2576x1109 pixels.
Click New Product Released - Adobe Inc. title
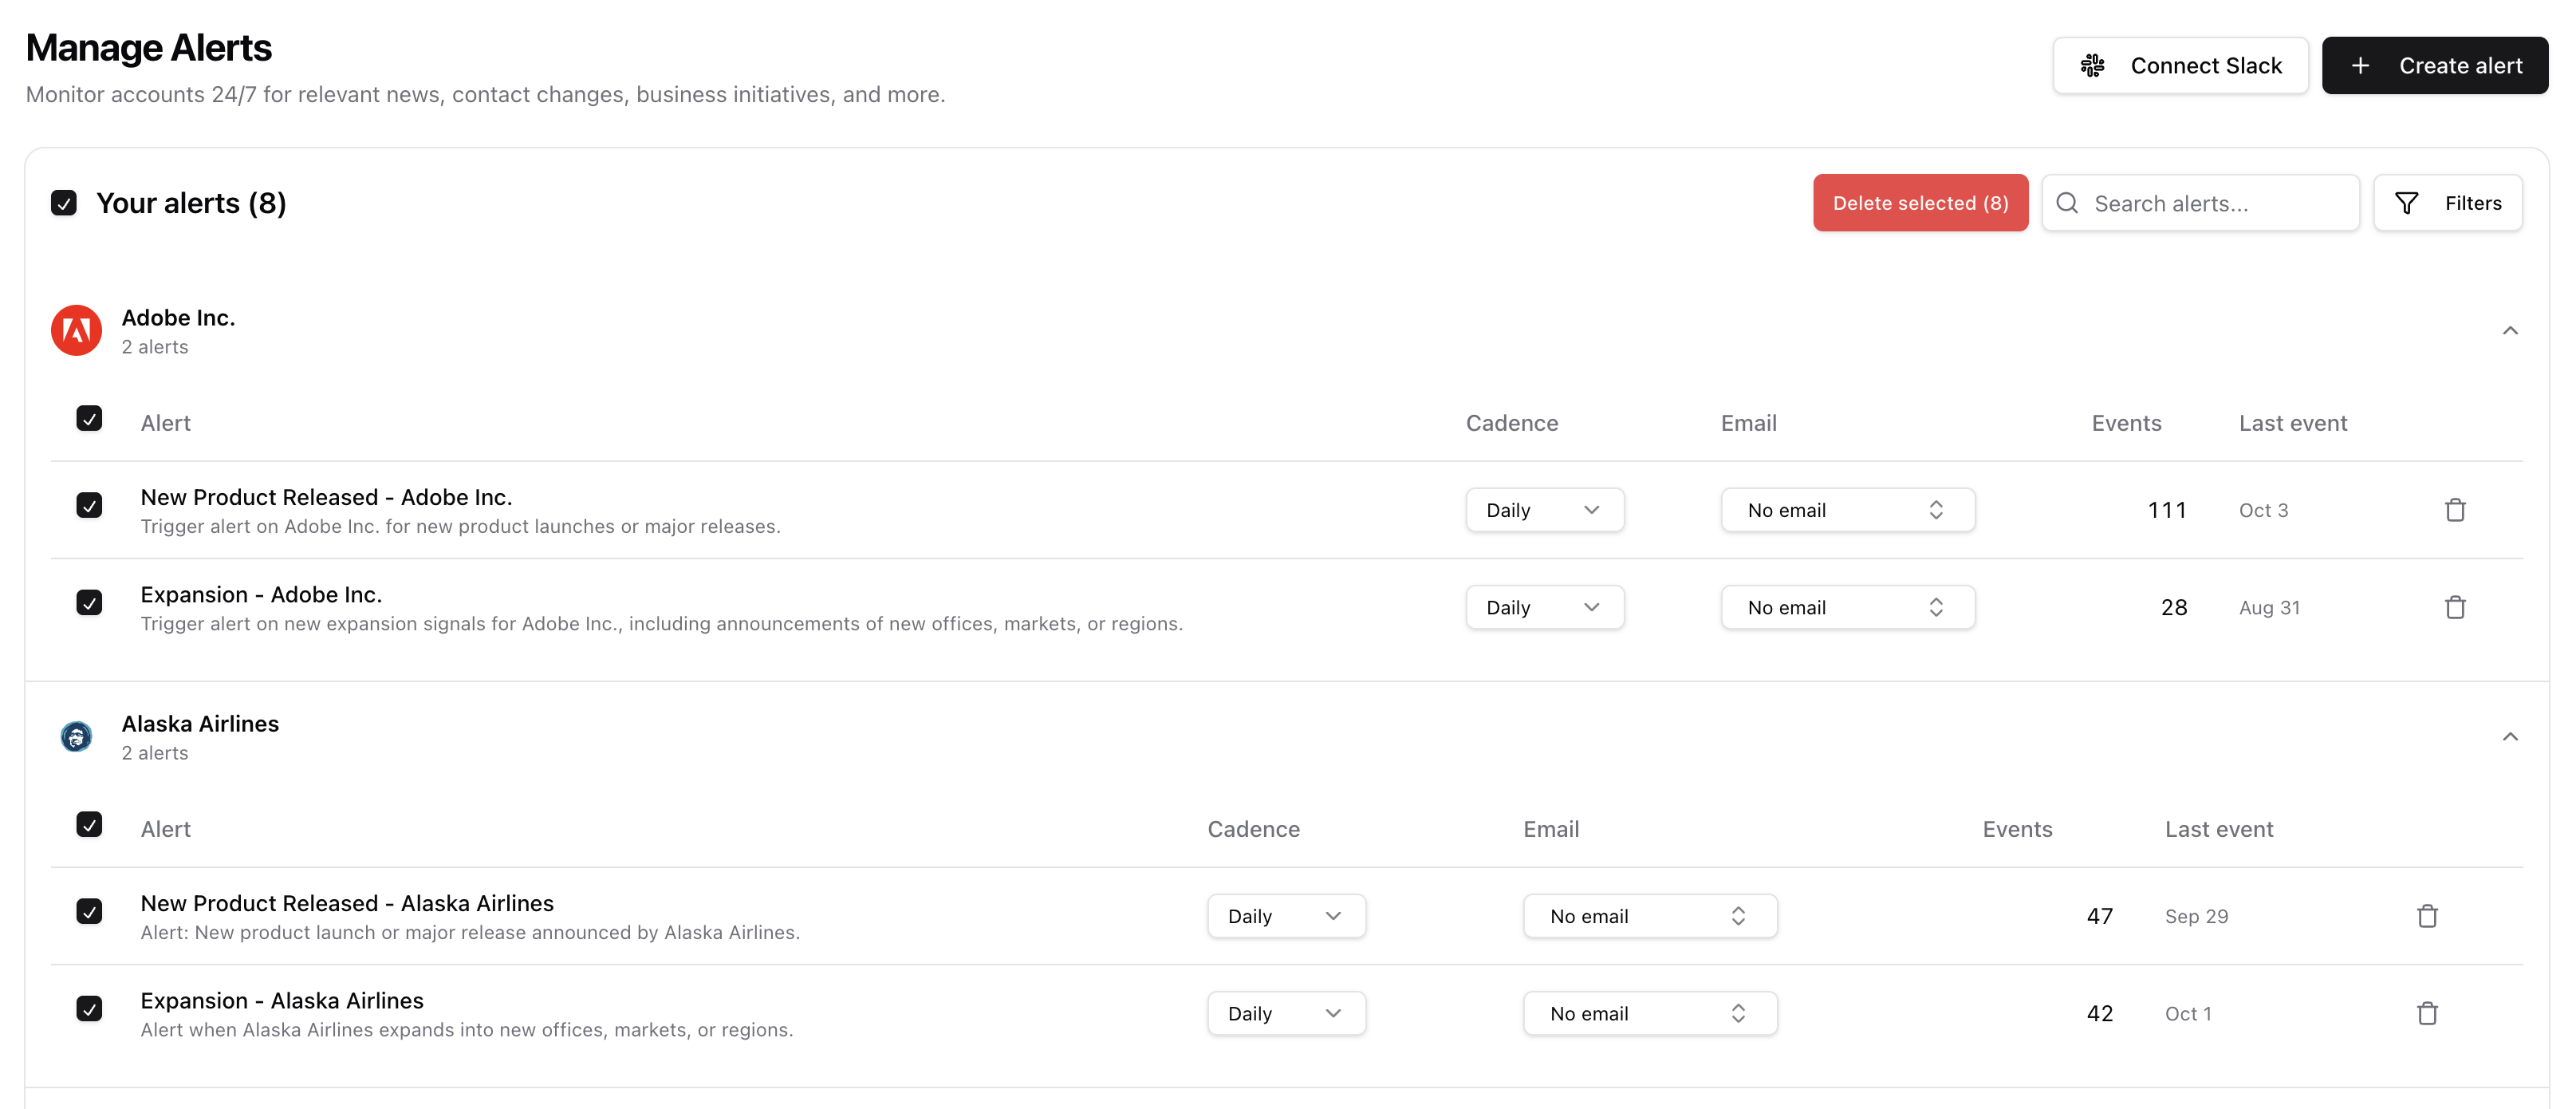[326, 497]
